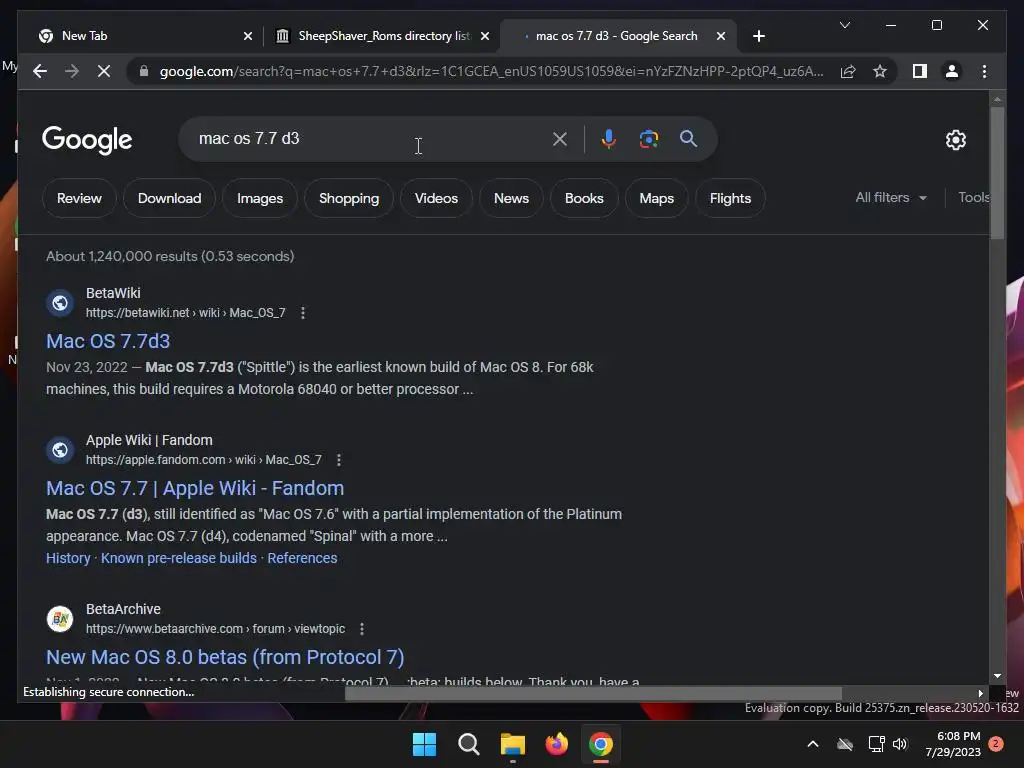This screenshot has height=768, width=1024.
Task: Select the Review filter chip
Action: point(79,198)
